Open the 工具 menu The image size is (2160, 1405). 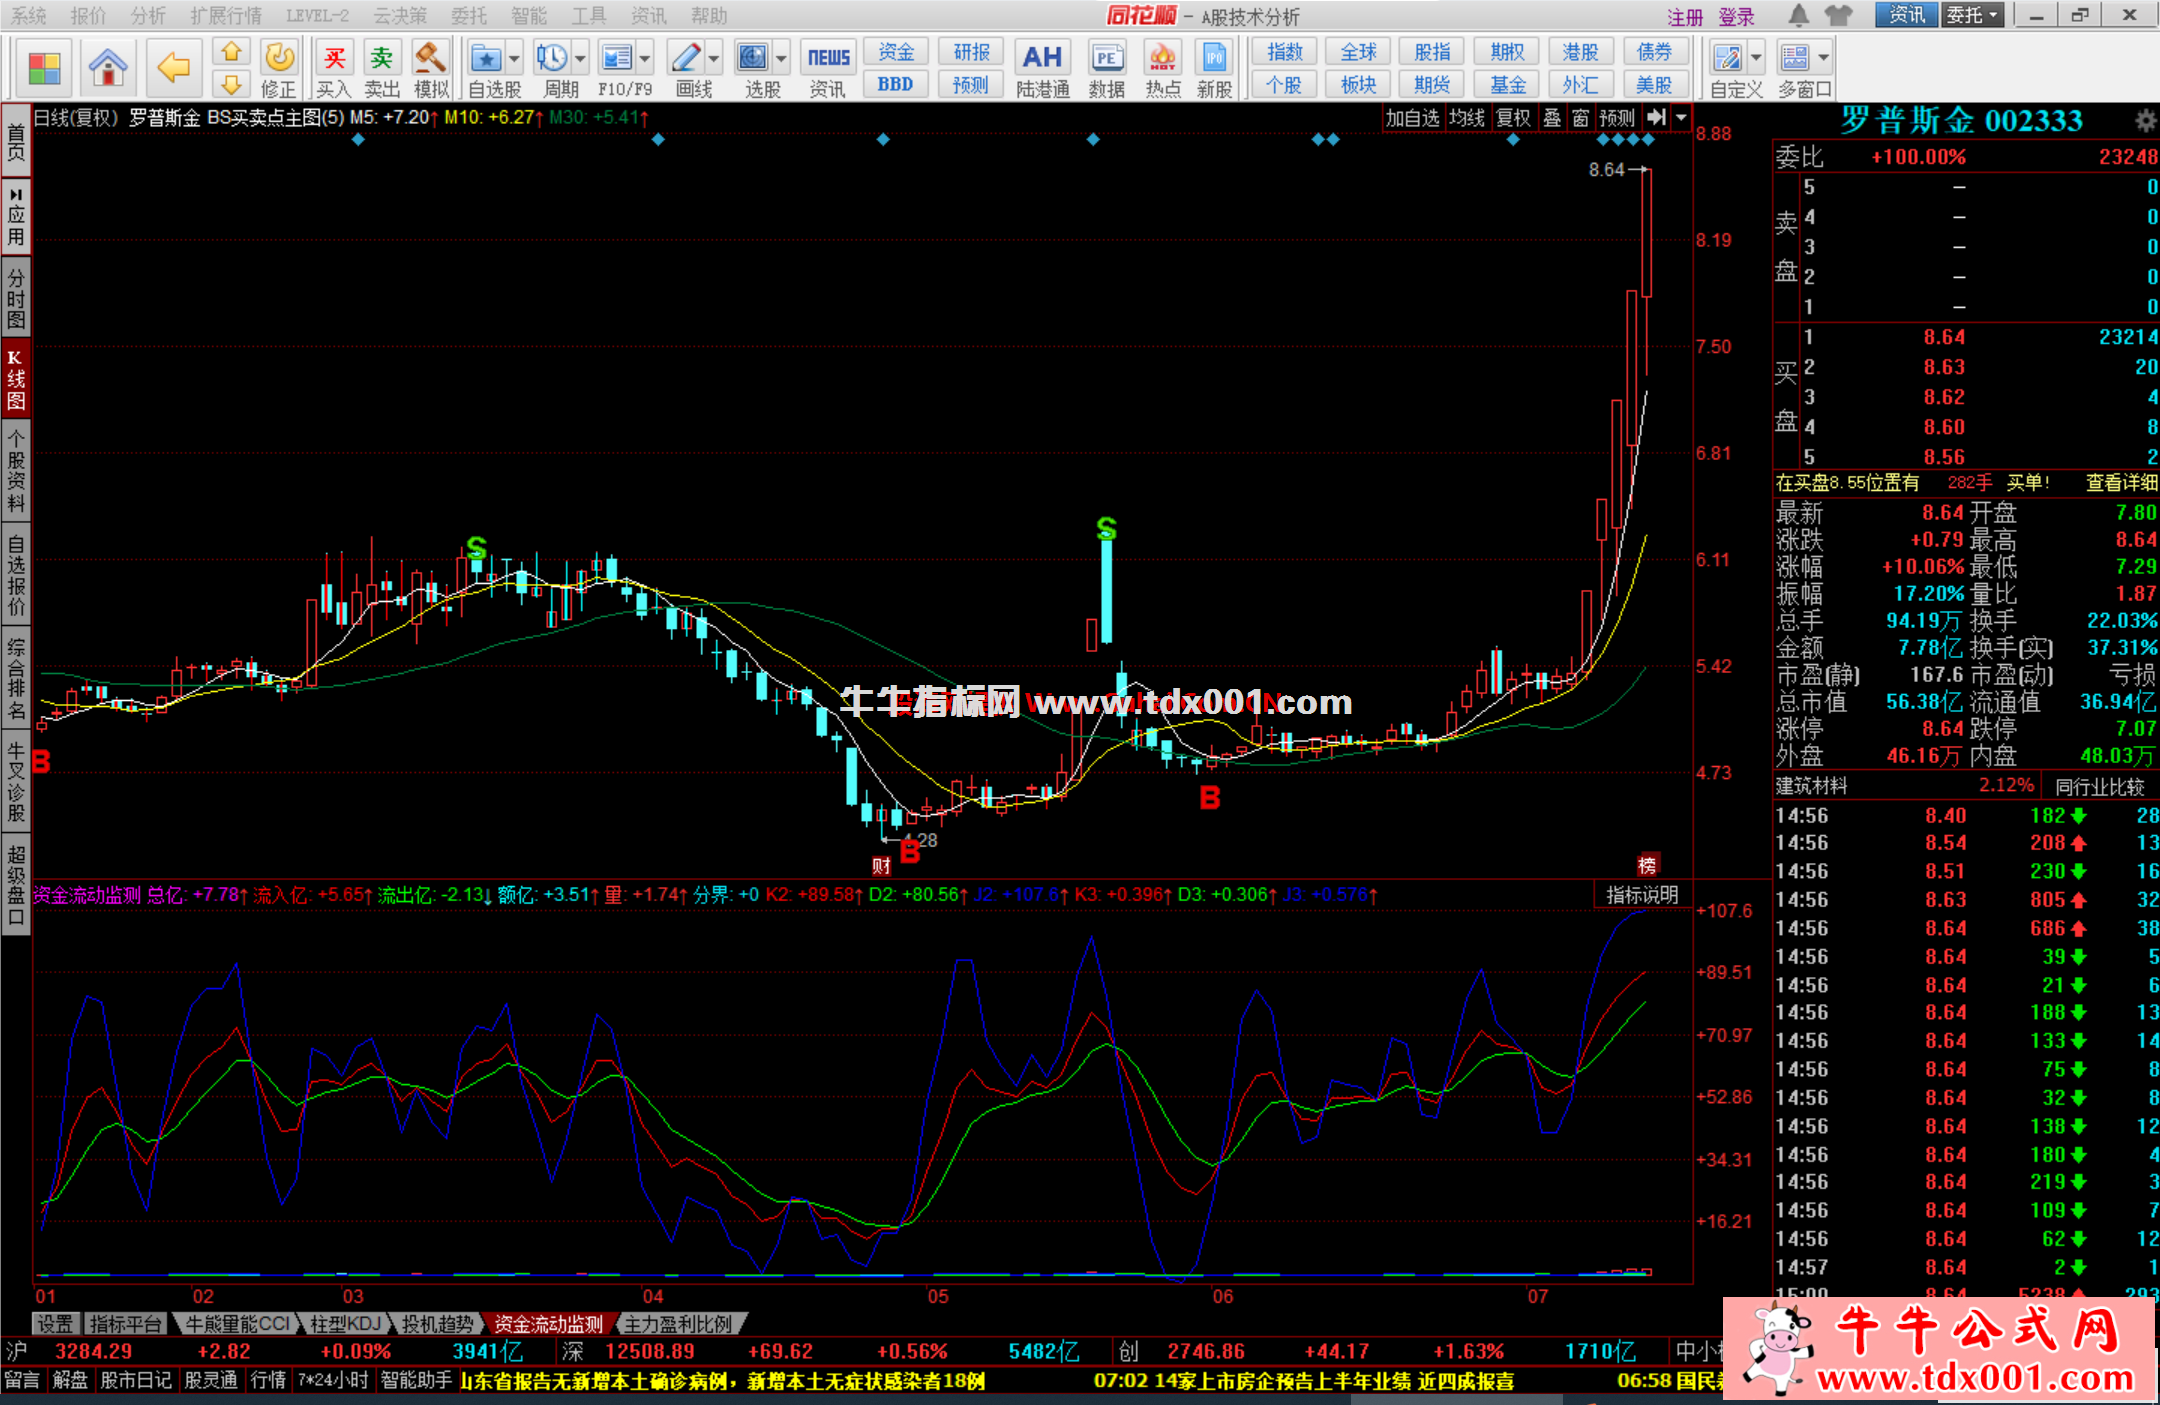[589, 16]
